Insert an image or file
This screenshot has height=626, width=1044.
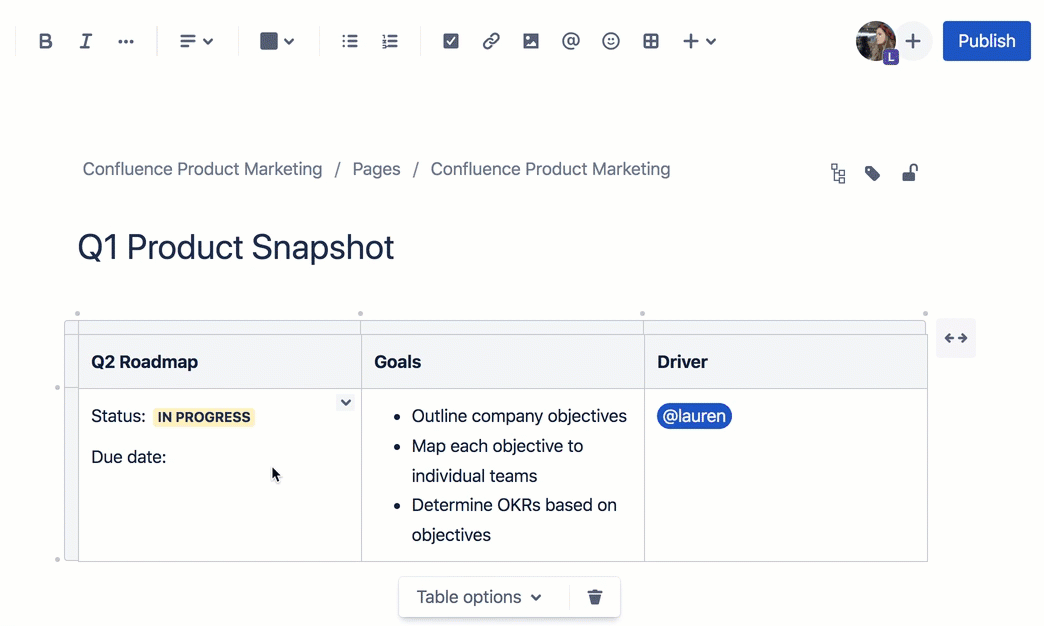coord(531,41)
